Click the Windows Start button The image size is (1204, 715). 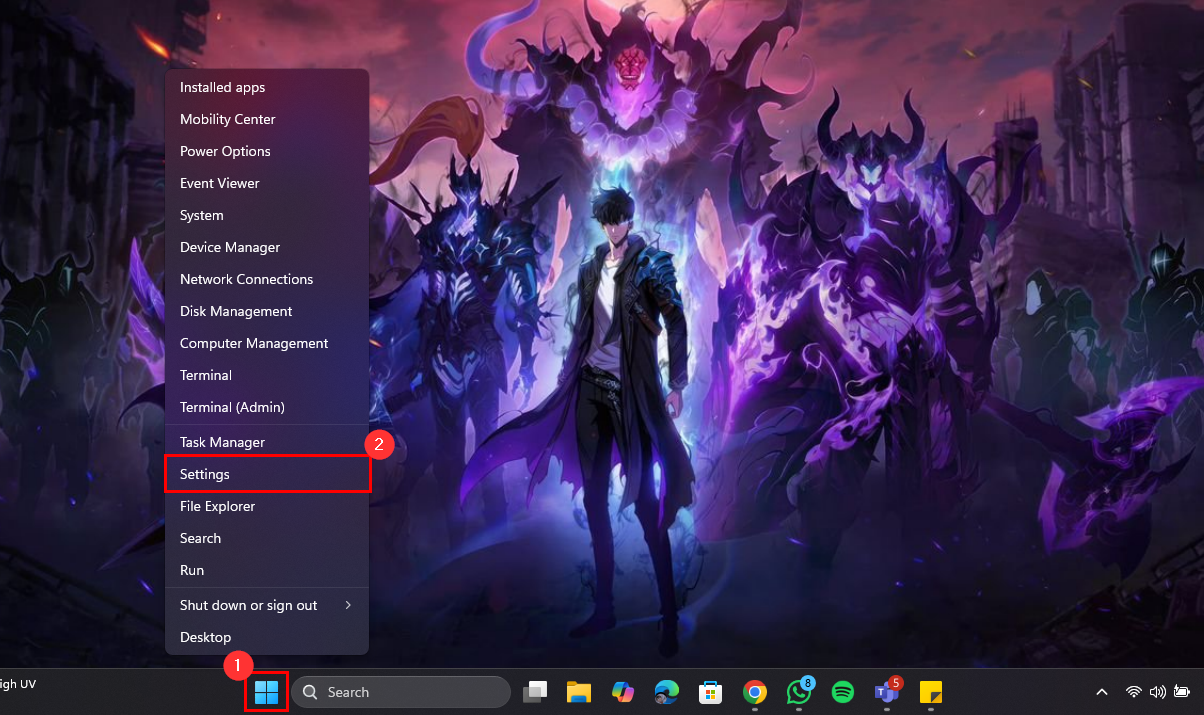click(x=266, y=692)
